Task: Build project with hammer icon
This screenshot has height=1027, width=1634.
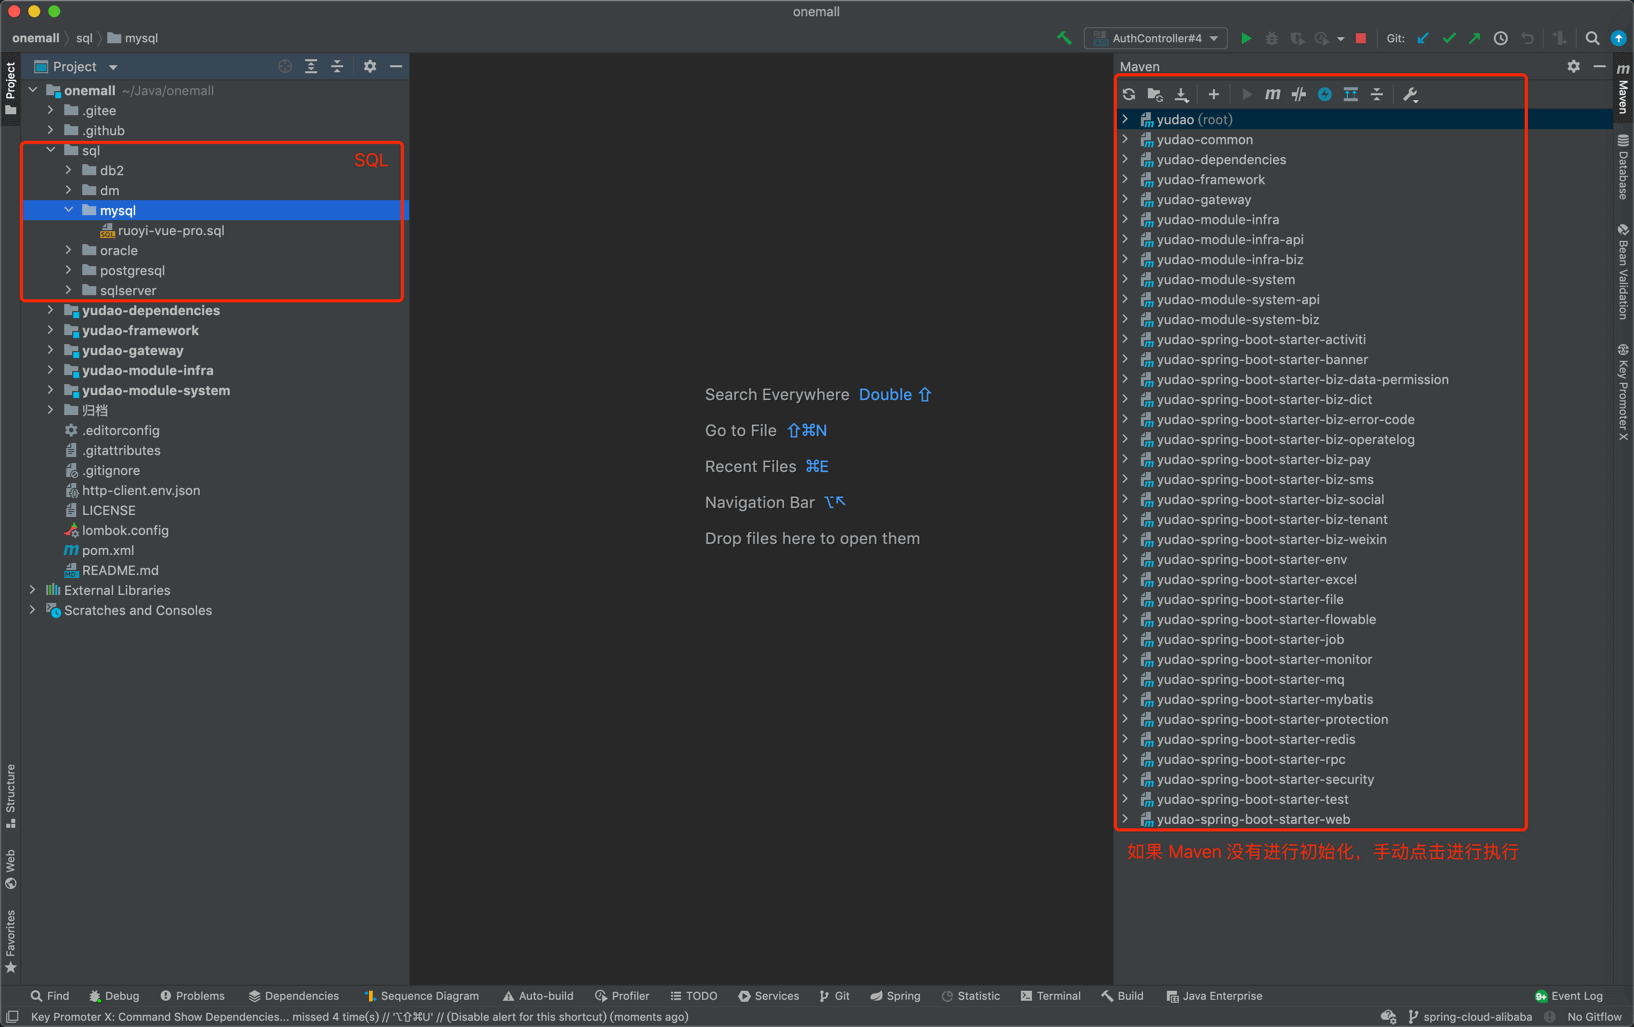Action: click(x=1064, y=38)
